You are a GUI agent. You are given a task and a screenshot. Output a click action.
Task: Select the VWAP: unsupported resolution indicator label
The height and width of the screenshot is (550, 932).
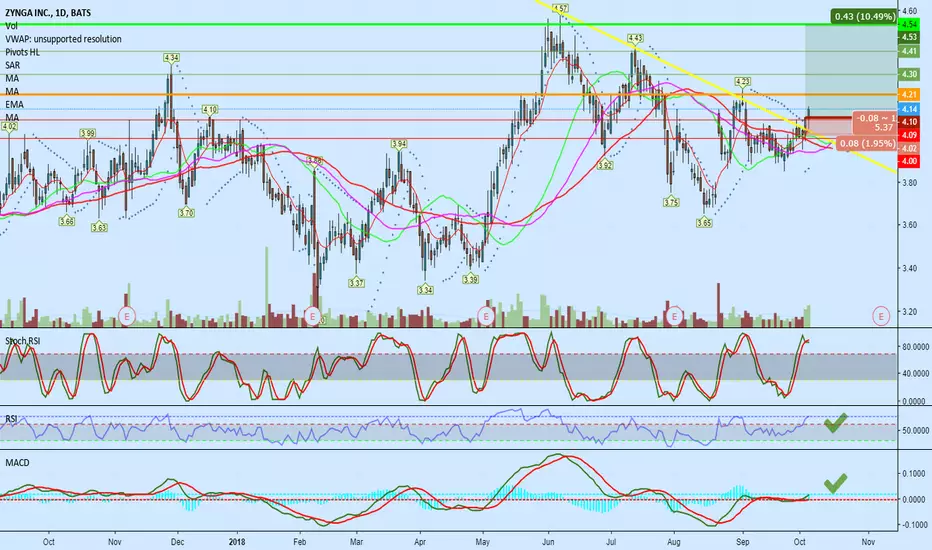(x=63, y=39)
